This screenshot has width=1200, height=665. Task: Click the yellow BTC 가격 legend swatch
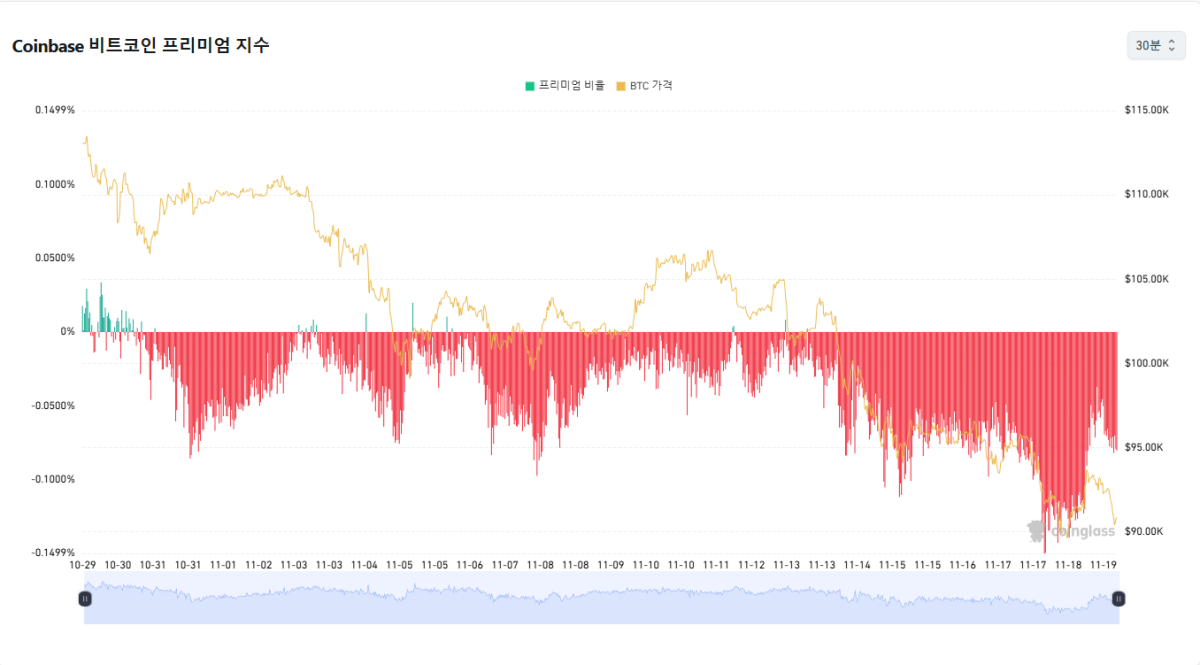click(620, 86)
